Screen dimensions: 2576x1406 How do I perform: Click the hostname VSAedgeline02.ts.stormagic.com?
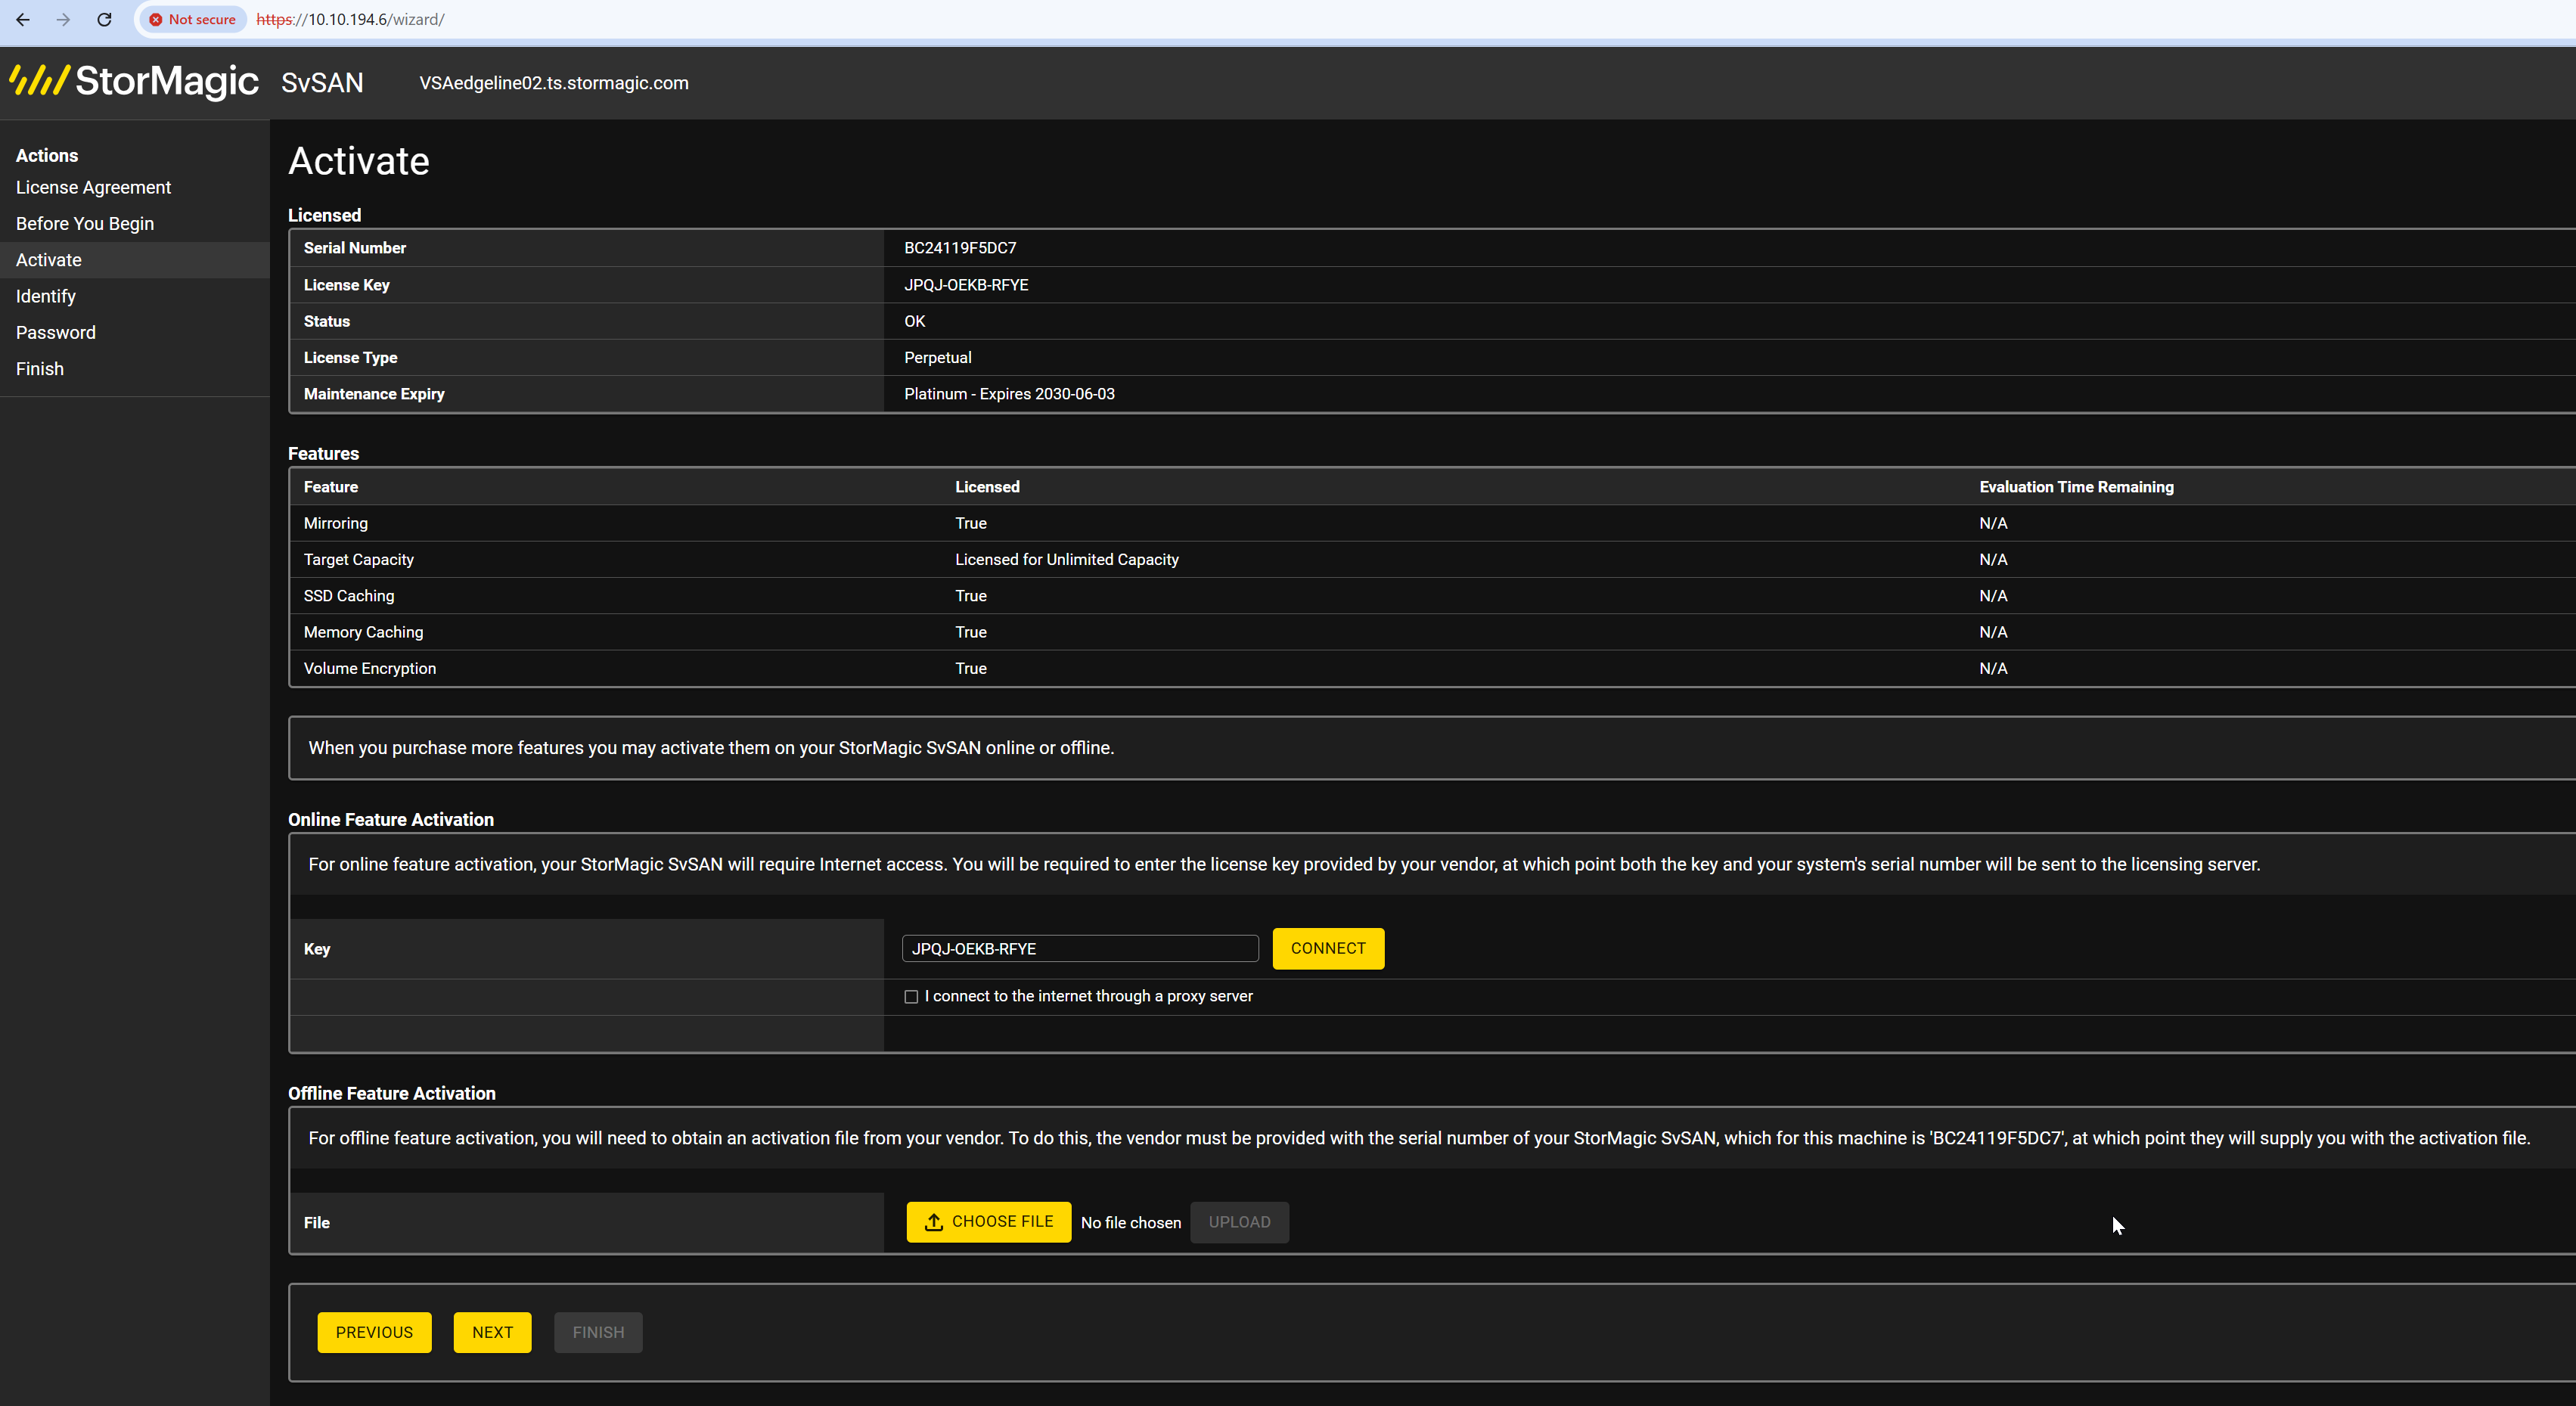554,83
